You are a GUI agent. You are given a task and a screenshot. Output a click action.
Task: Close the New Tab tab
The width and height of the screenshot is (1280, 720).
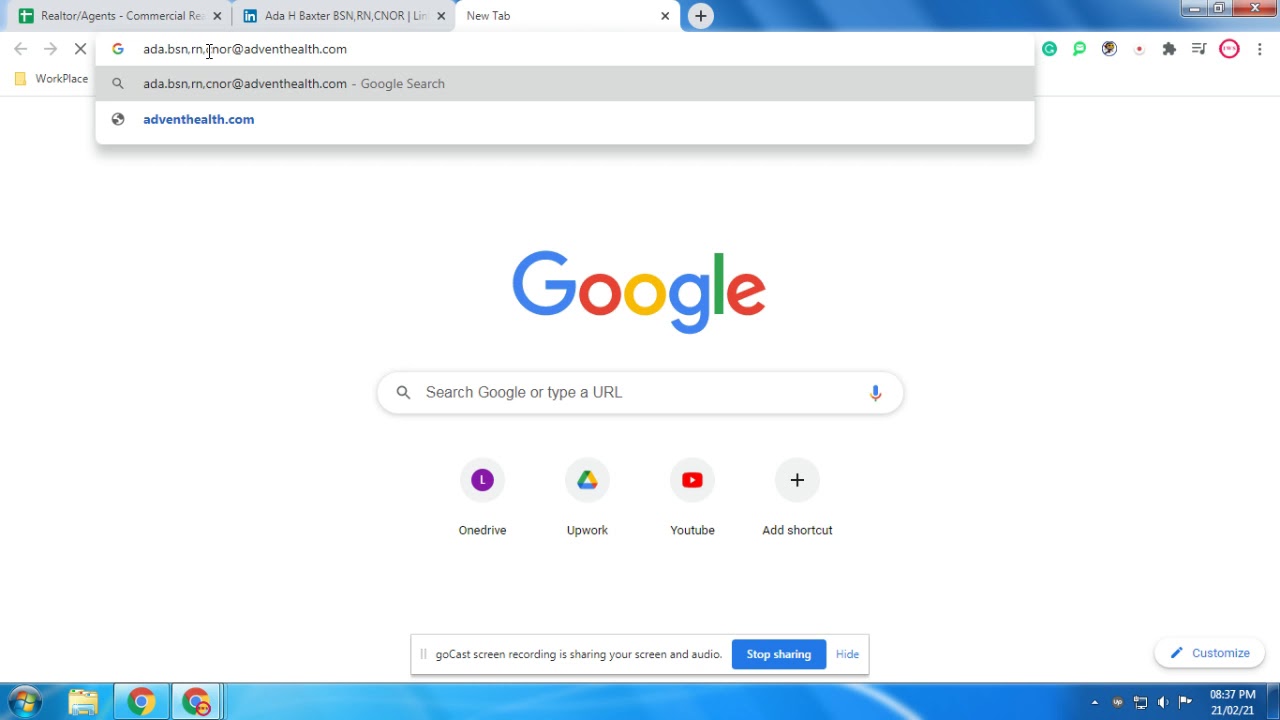(665, 16)
